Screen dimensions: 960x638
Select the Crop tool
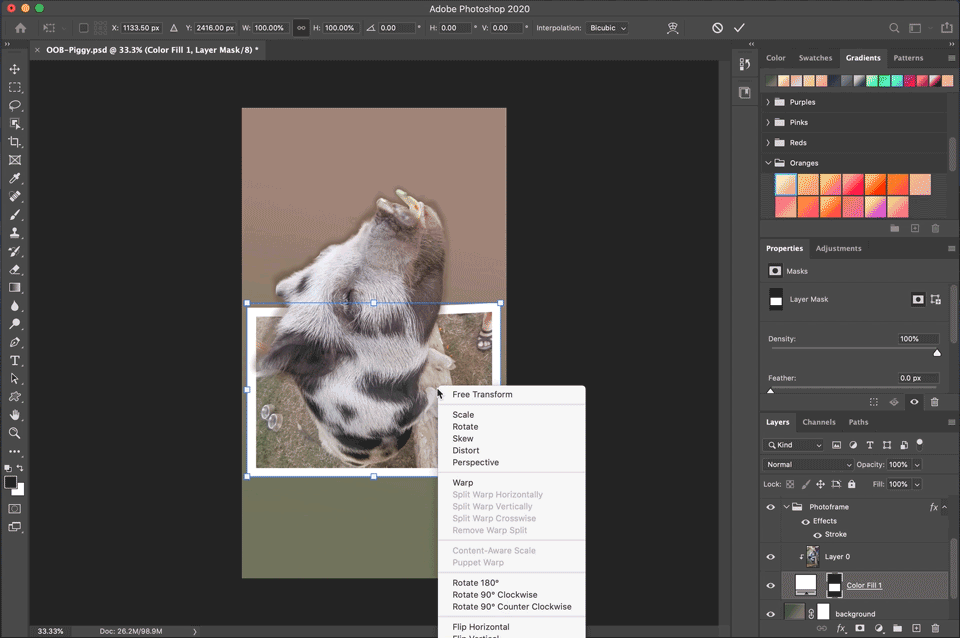[x=15, y=142]
